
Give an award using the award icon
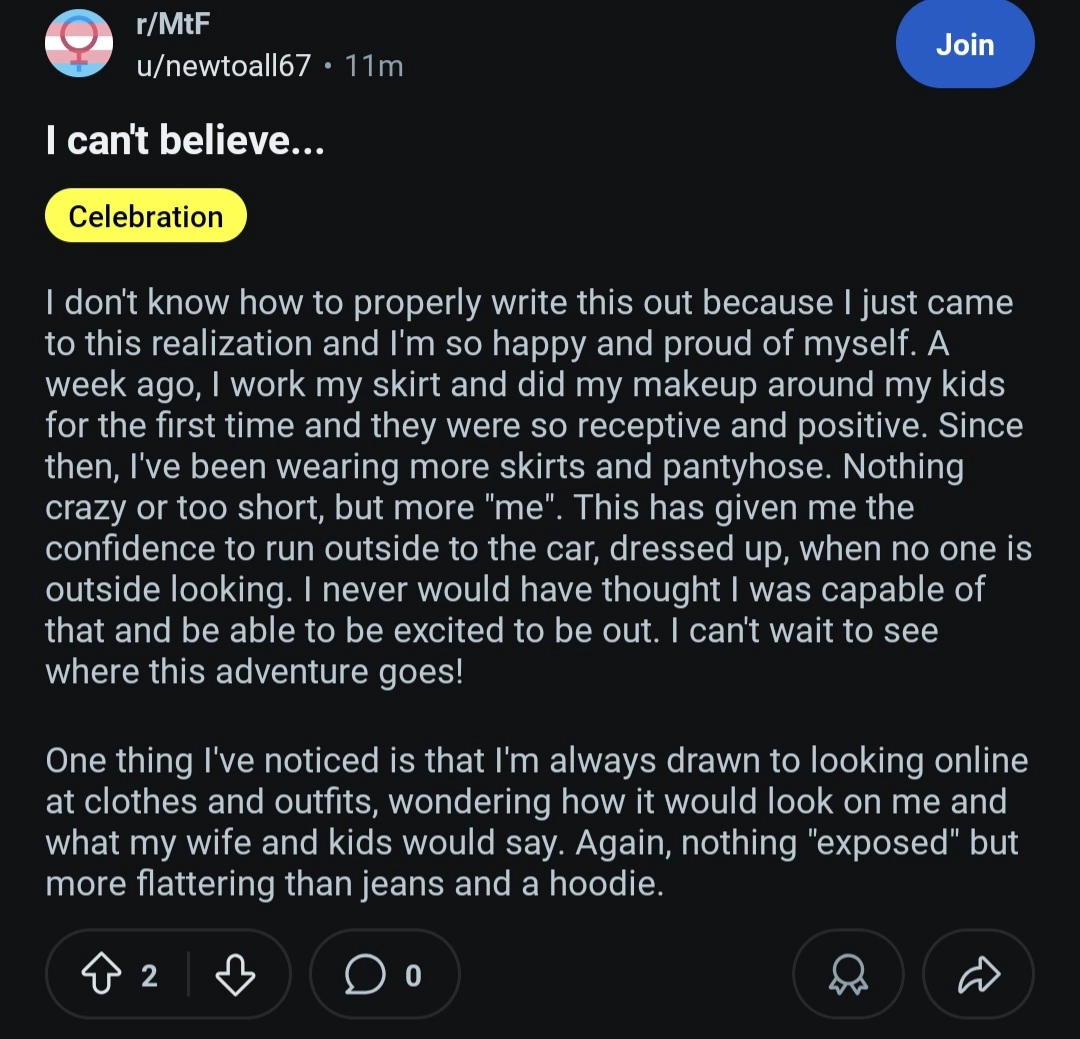click(848, 975)
